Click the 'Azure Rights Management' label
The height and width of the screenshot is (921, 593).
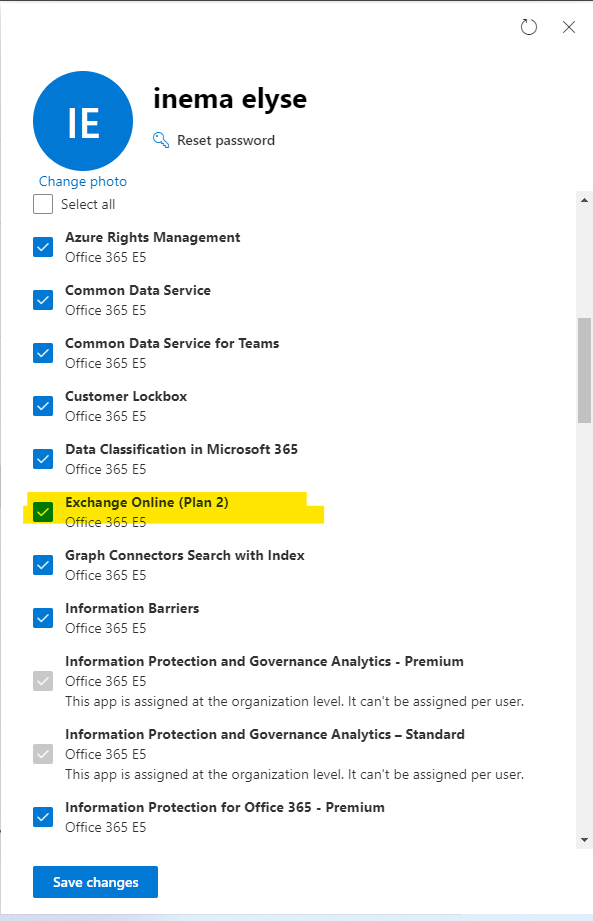coord(153,237)
